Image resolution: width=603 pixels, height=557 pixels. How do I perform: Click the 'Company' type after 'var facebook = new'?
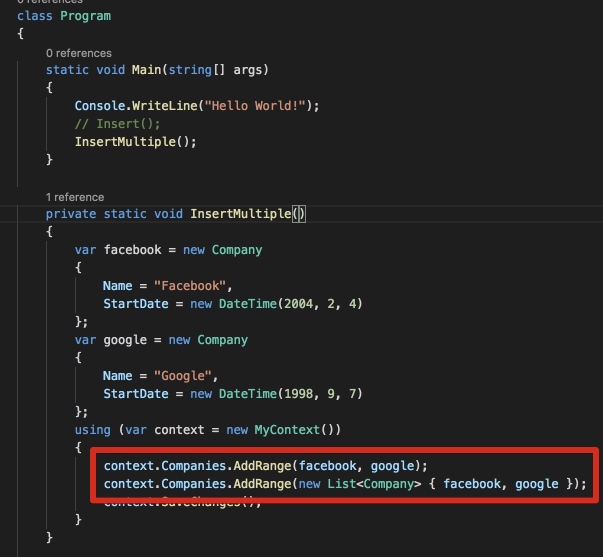pyautogui.click(x=237, y=250)
